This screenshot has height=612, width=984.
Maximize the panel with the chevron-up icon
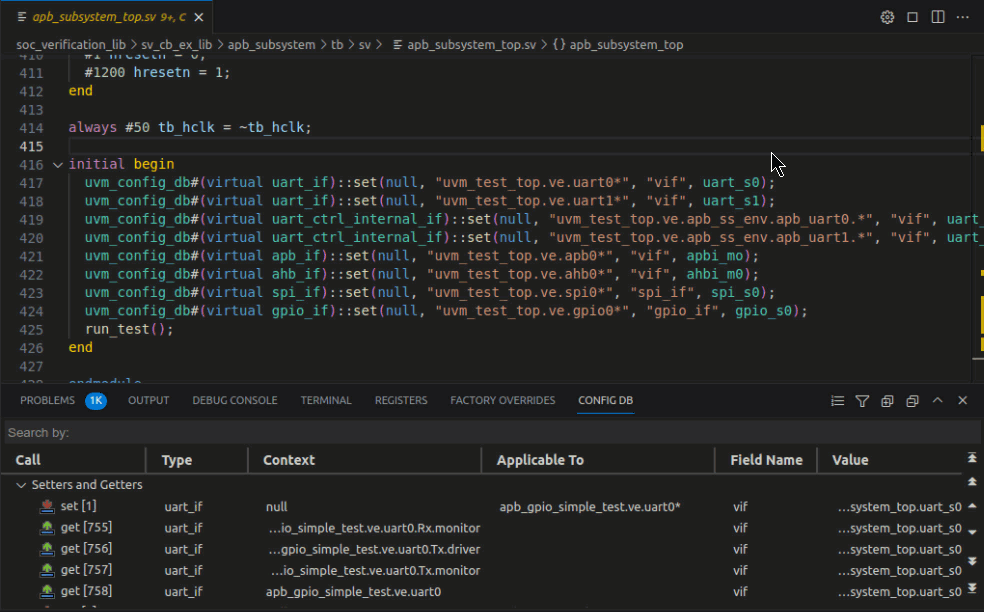tap(937, 400)
